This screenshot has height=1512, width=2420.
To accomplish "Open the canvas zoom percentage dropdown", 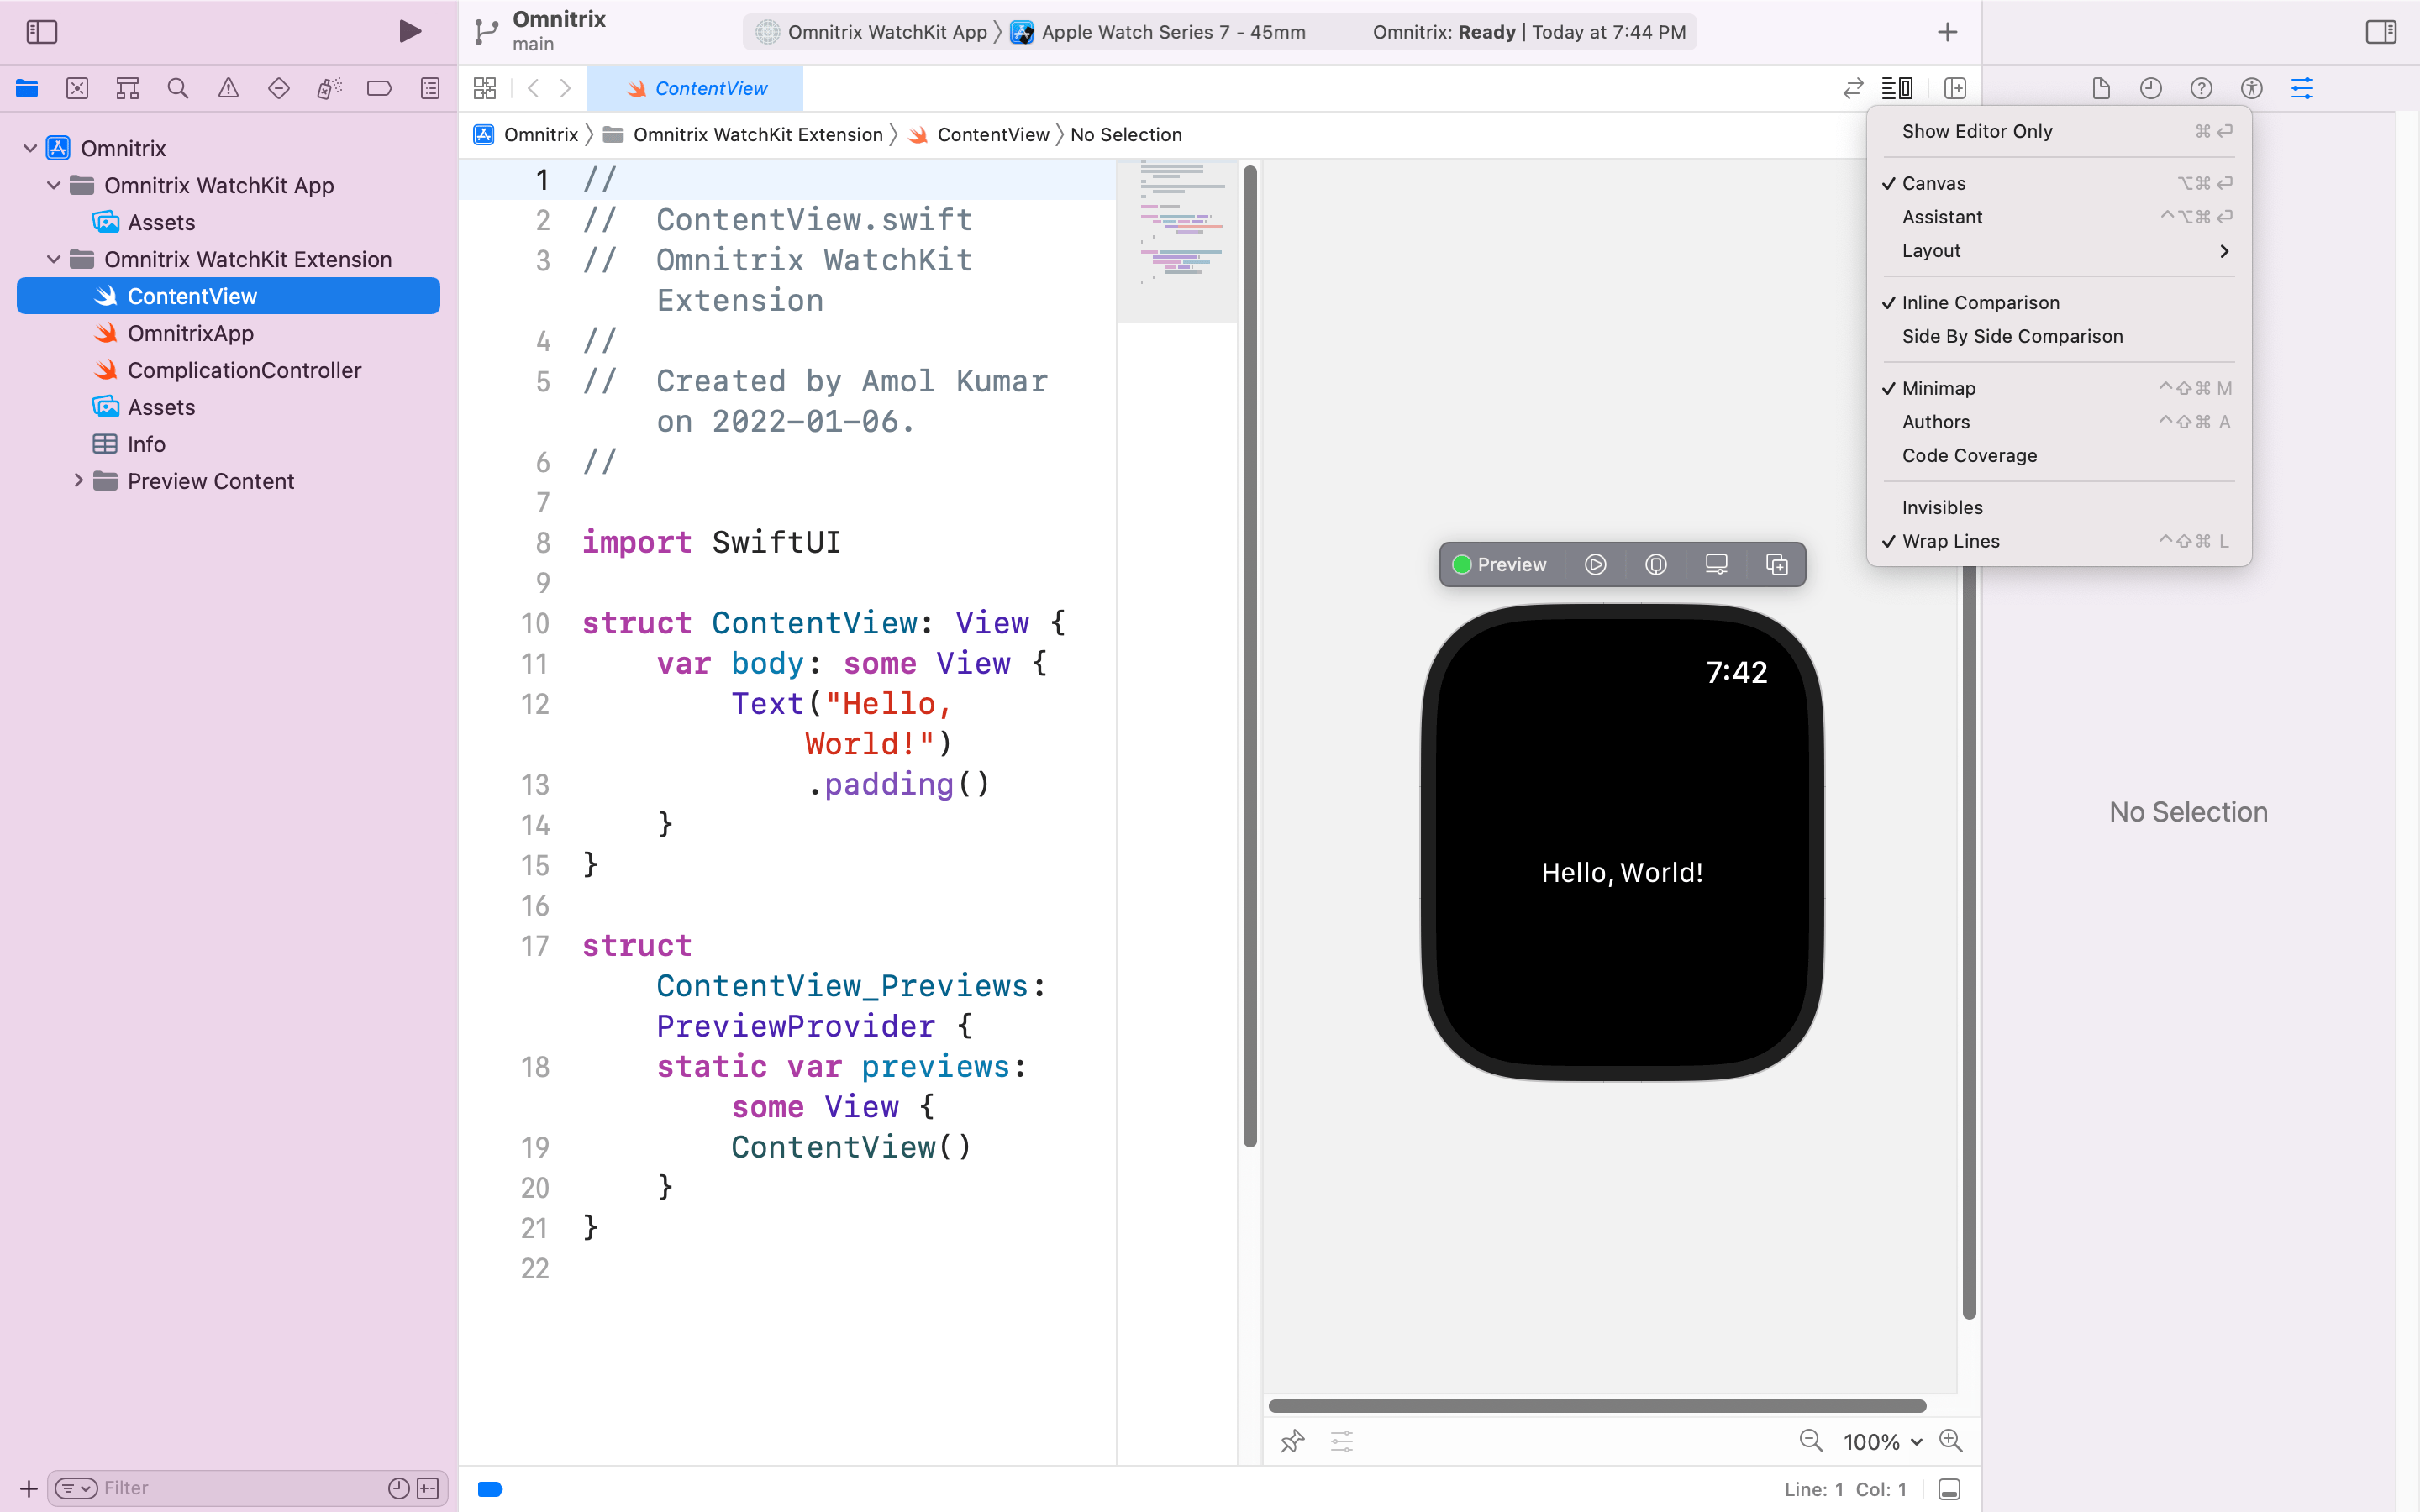I will click(1882, 1441).
